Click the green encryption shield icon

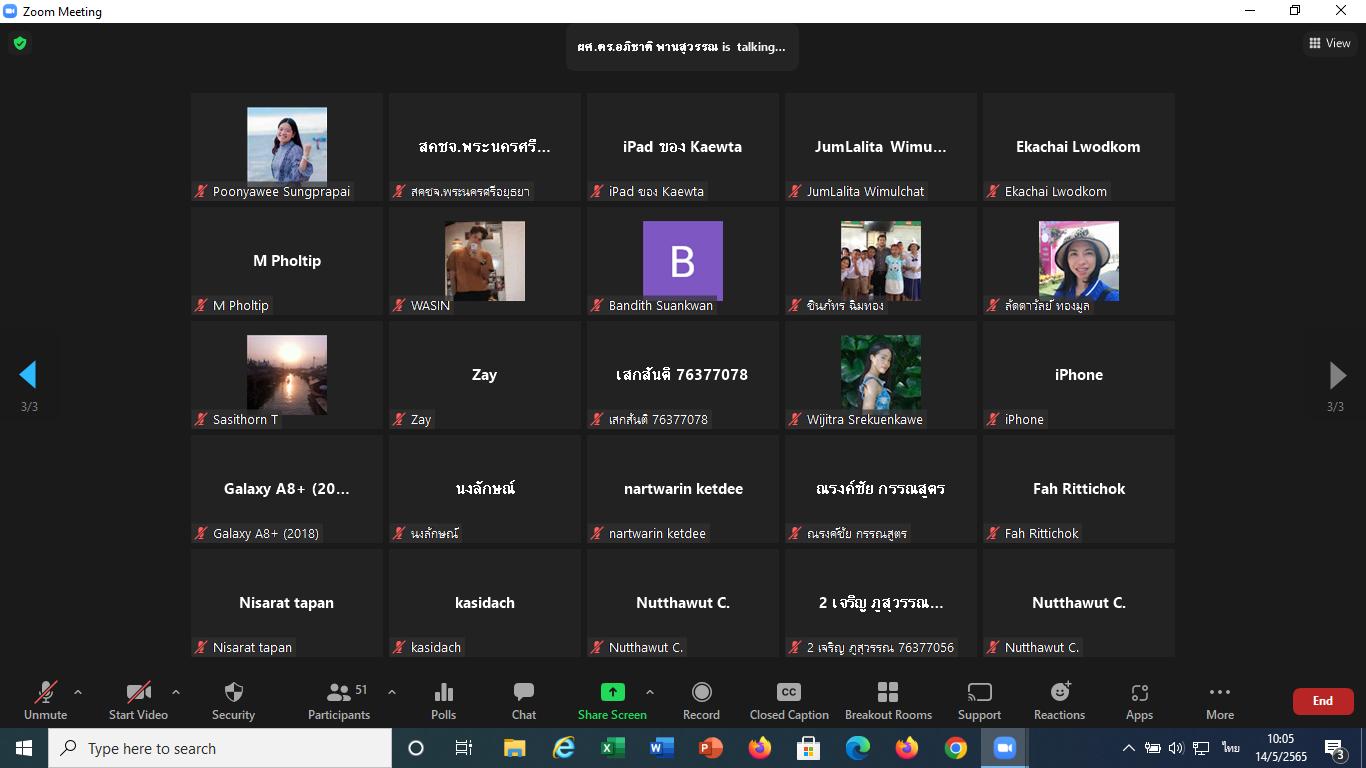click(x=20, y=43)
